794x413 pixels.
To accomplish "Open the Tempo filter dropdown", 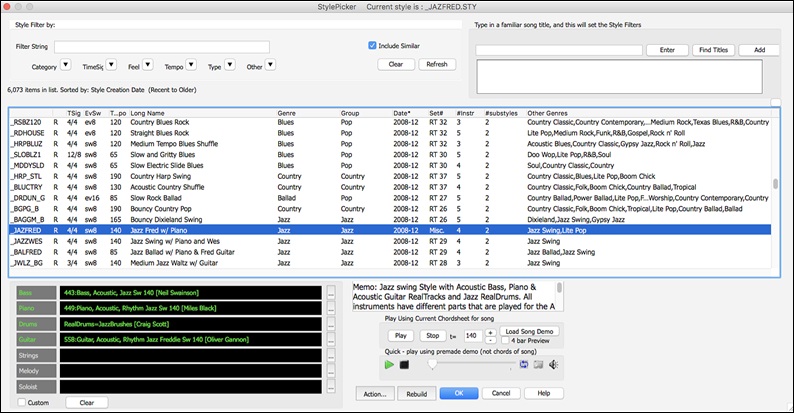I will (x=193, y=65).
